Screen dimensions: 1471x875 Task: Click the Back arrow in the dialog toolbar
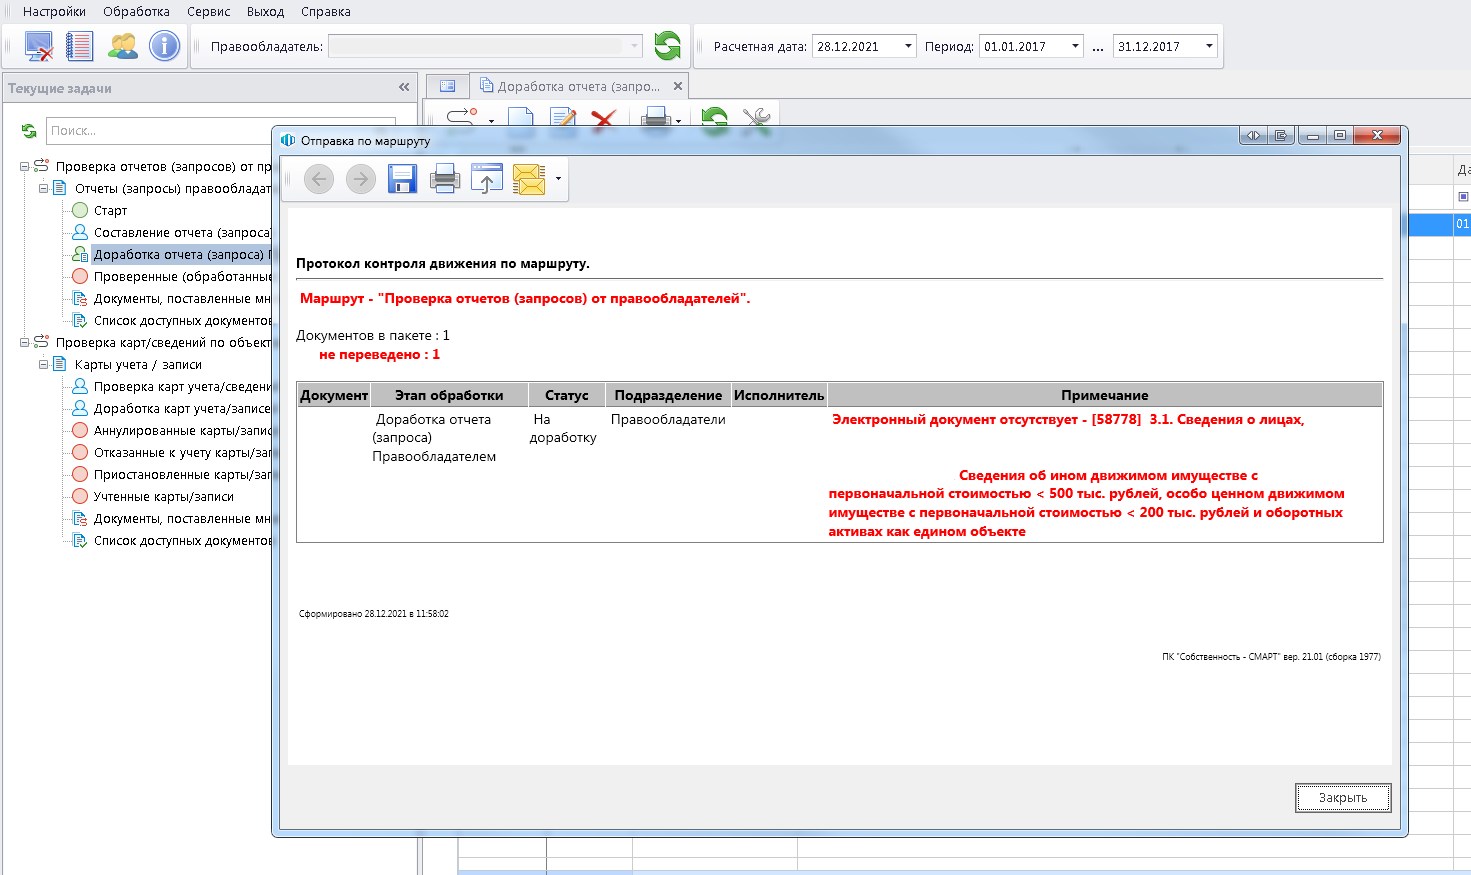[319, 179]
